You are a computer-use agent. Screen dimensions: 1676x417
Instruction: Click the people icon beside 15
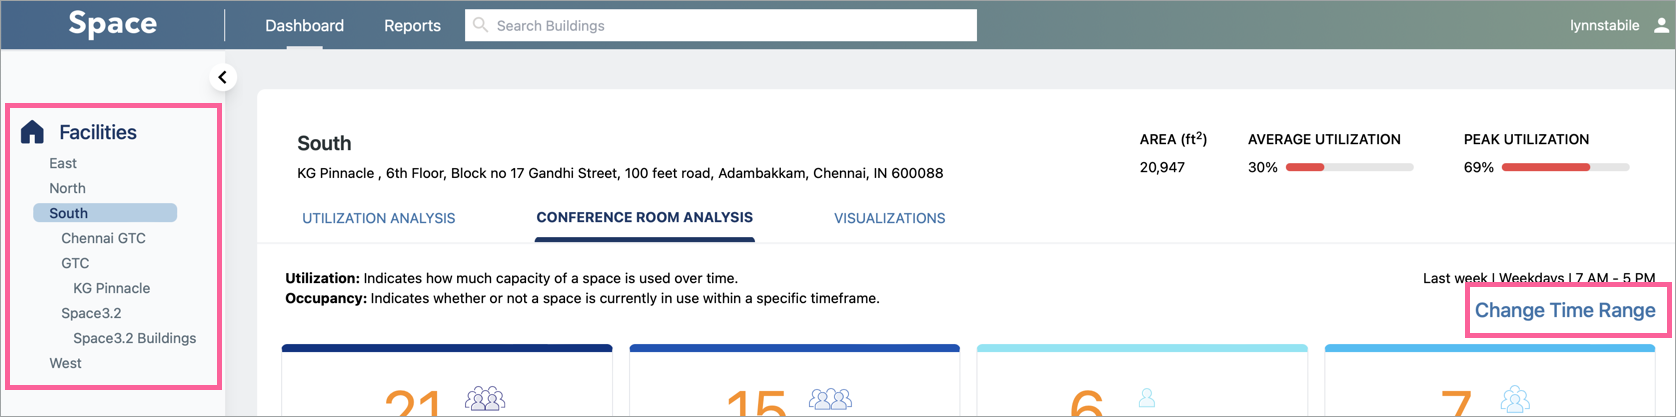[831, 399]
